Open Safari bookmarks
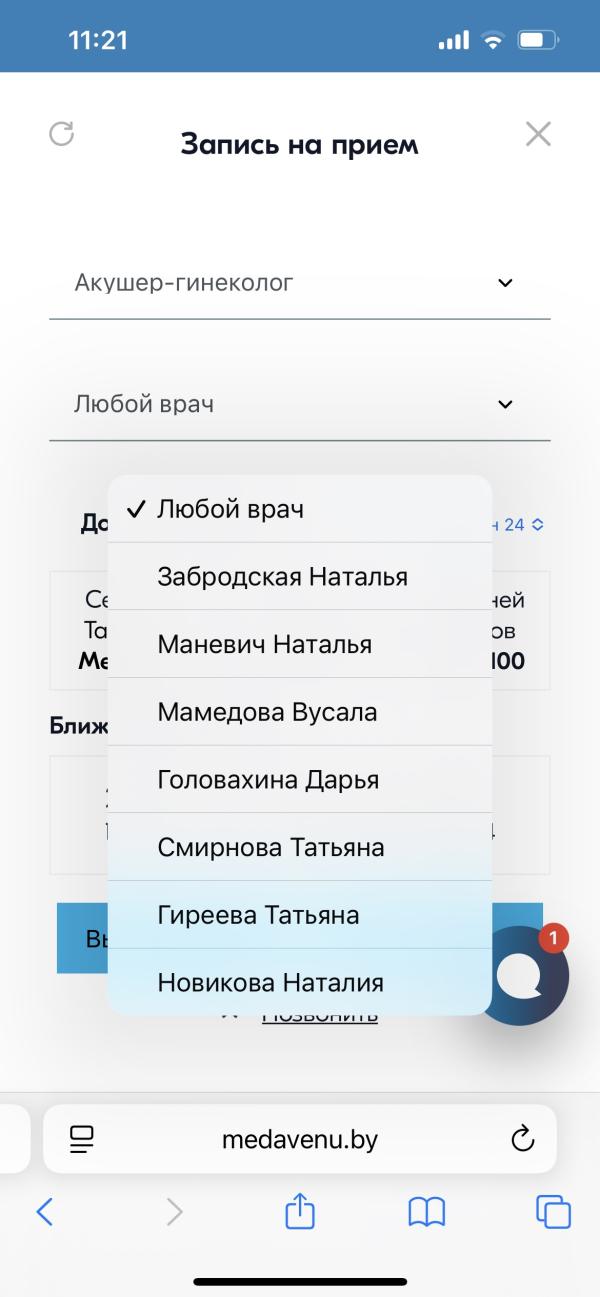600x1297 pixels. 427,1212
